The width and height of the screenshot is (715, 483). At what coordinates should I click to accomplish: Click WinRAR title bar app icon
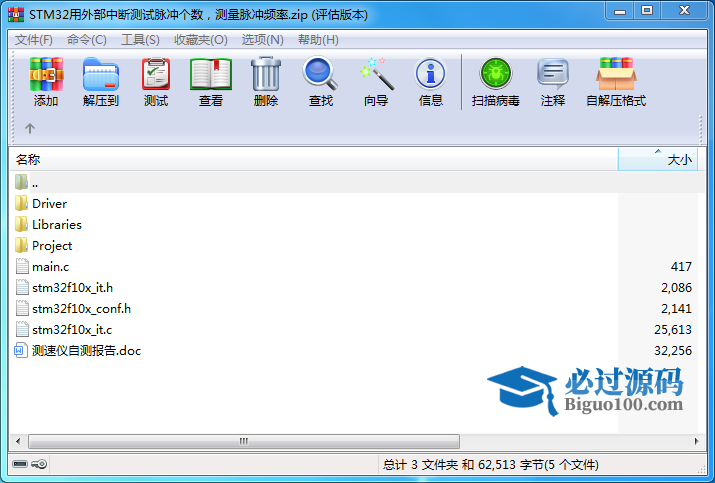coord(16,14)
